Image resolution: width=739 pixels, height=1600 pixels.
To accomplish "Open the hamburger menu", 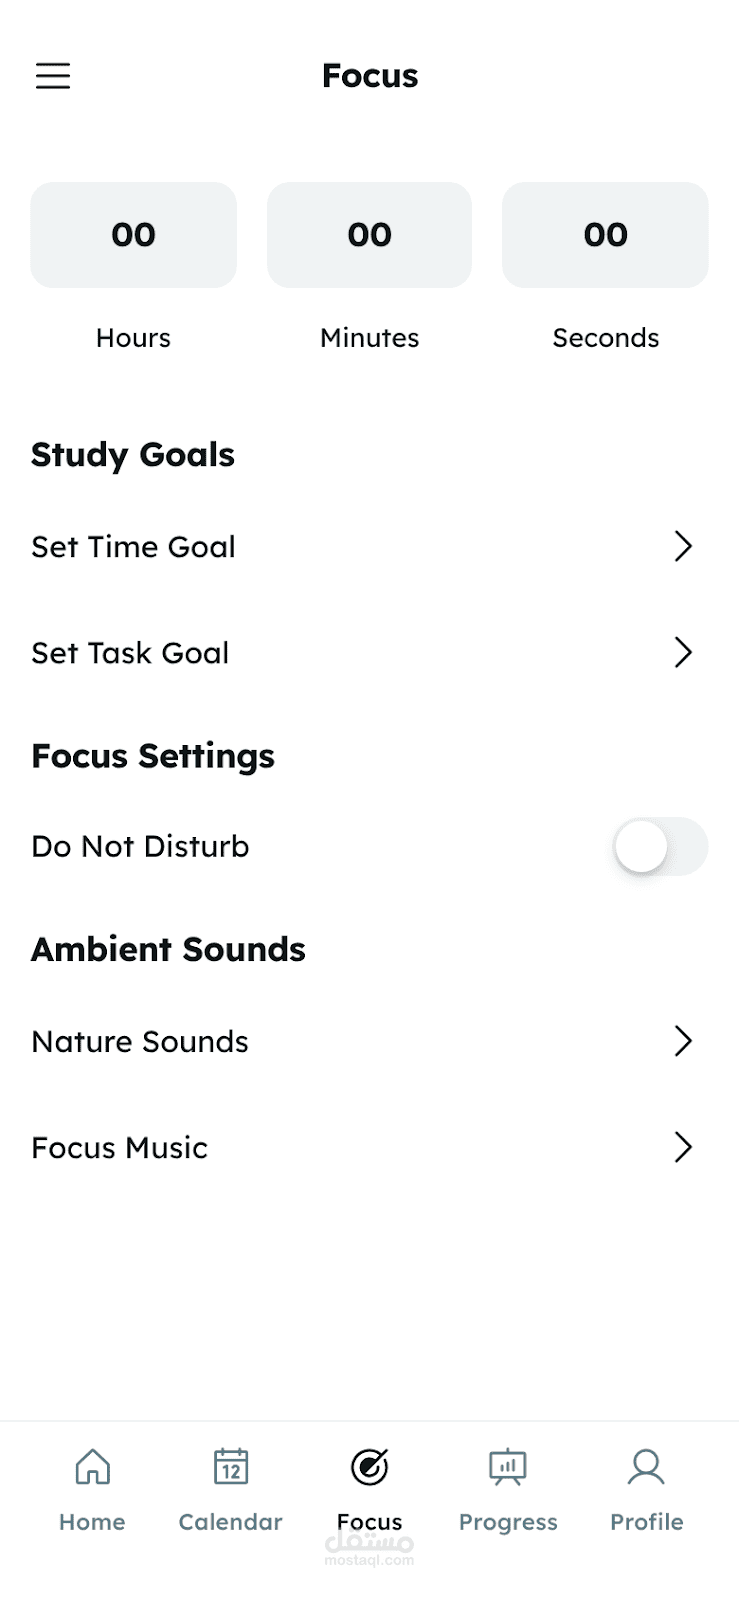I will 53,76.
